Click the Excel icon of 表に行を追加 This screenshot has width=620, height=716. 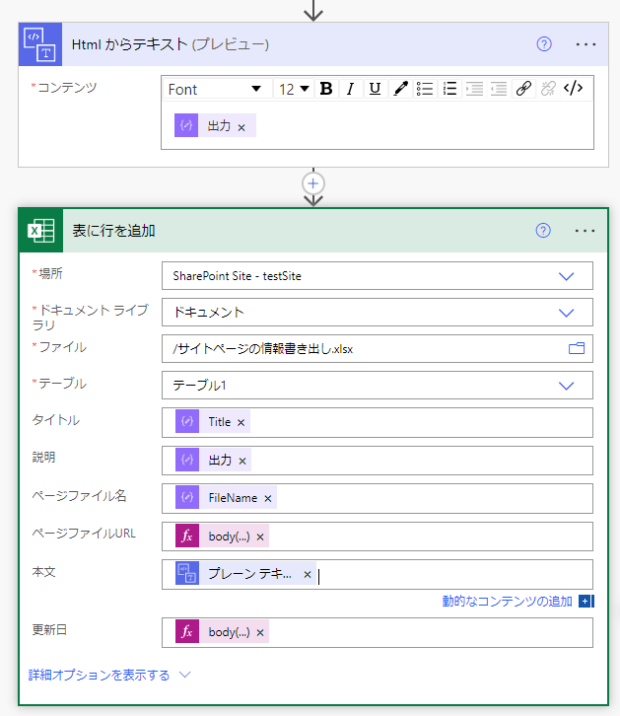(x=41, y=231)
